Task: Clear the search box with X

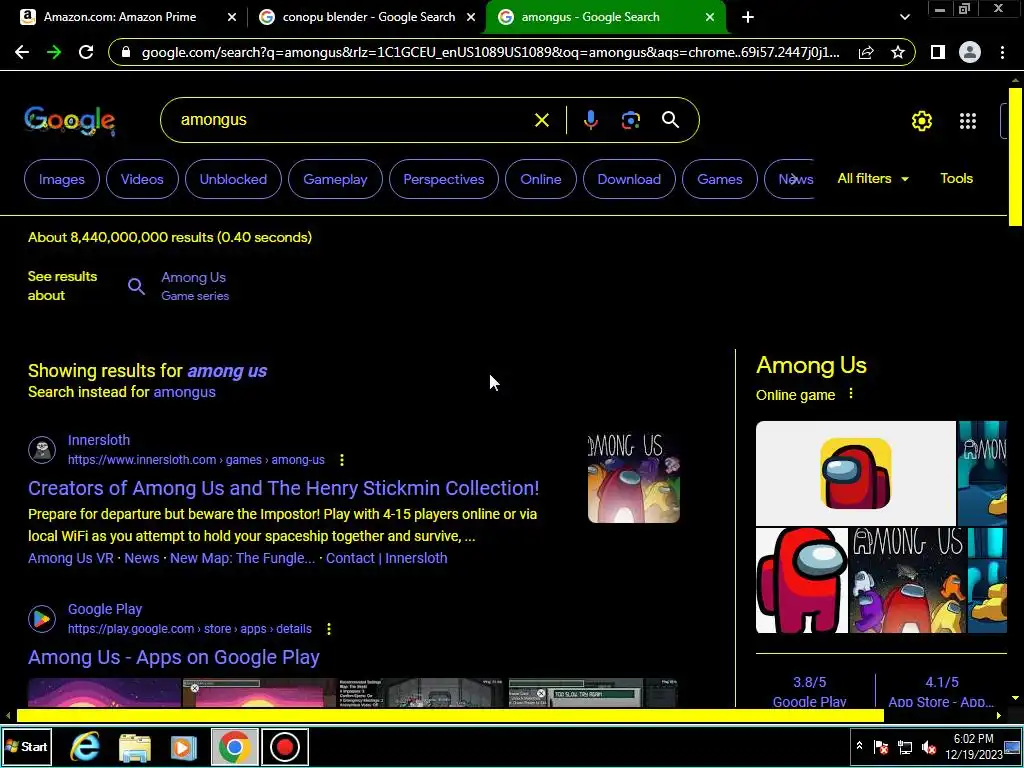Action: coord(541,120)
